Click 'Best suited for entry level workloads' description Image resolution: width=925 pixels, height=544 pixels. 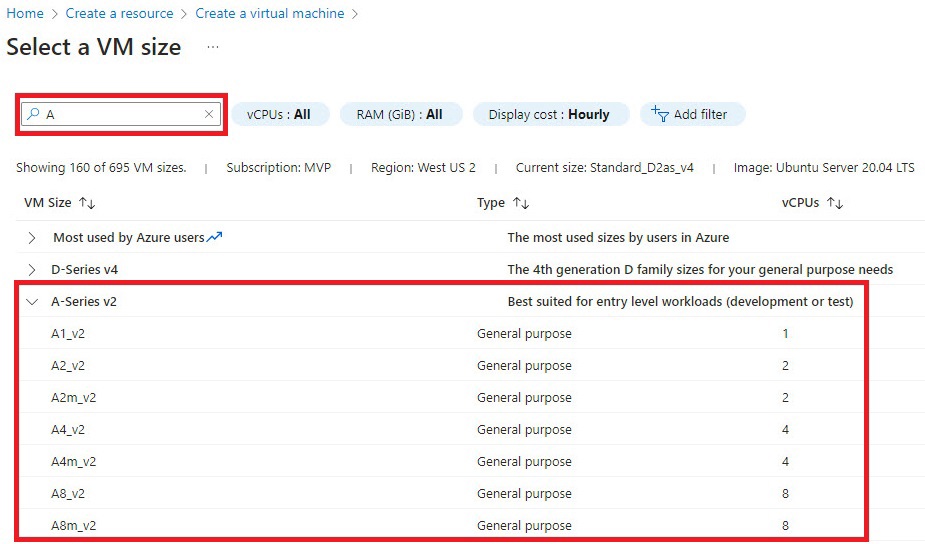click(681, 302)
